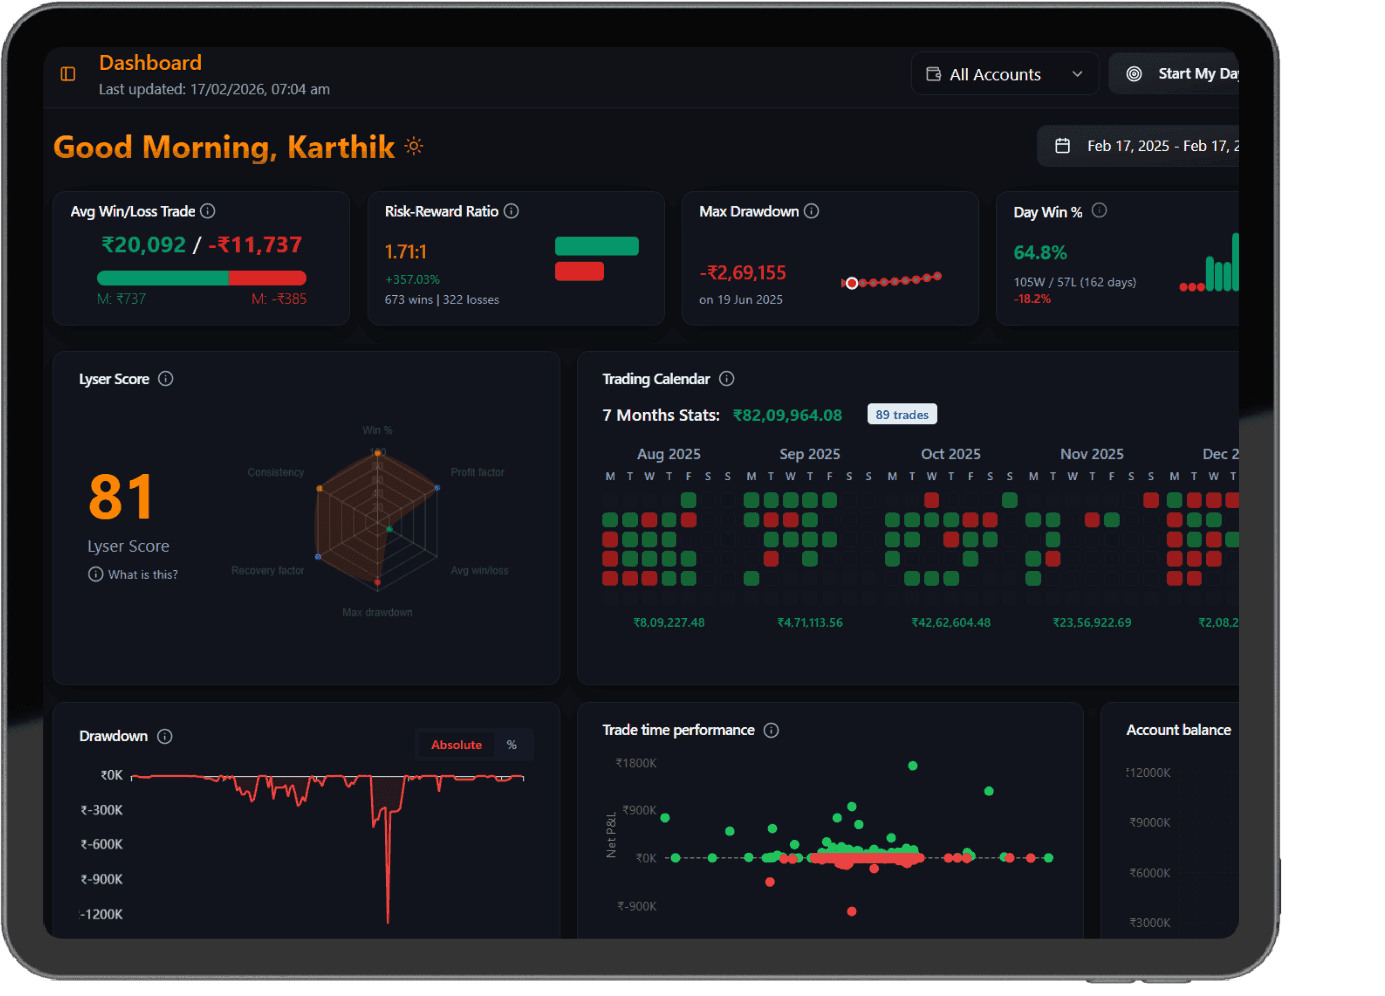Show info for Trade time performance
Image resolution: width=1385 pixels, height=996 pixels.
(771, 730)
